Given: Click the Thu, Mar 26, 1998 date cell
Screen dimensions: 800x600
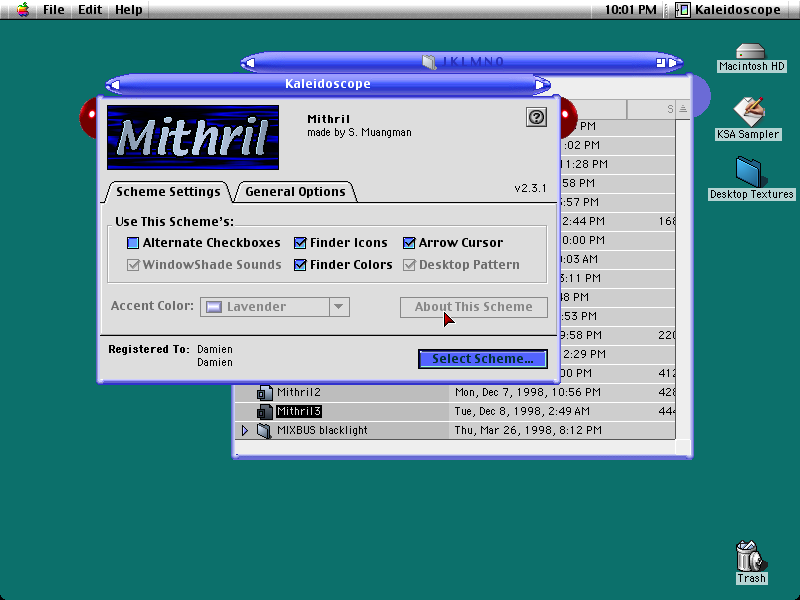Looking at the screenshot, I should [528, 430].
